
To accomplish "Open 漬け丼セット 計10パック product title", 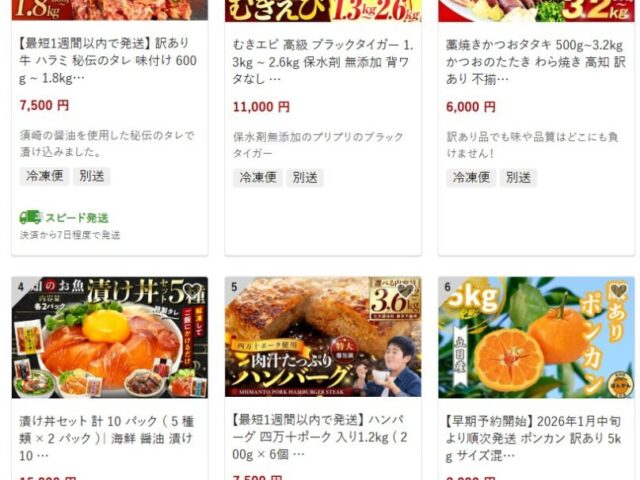I will point(107,438).
